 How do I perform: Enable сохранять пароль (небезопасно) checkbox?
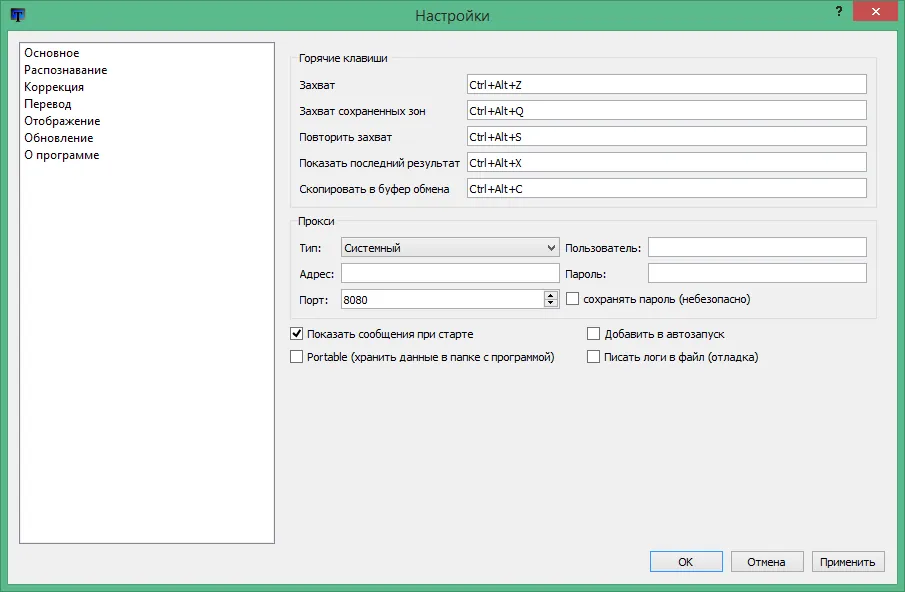click(x=573, y=299)
